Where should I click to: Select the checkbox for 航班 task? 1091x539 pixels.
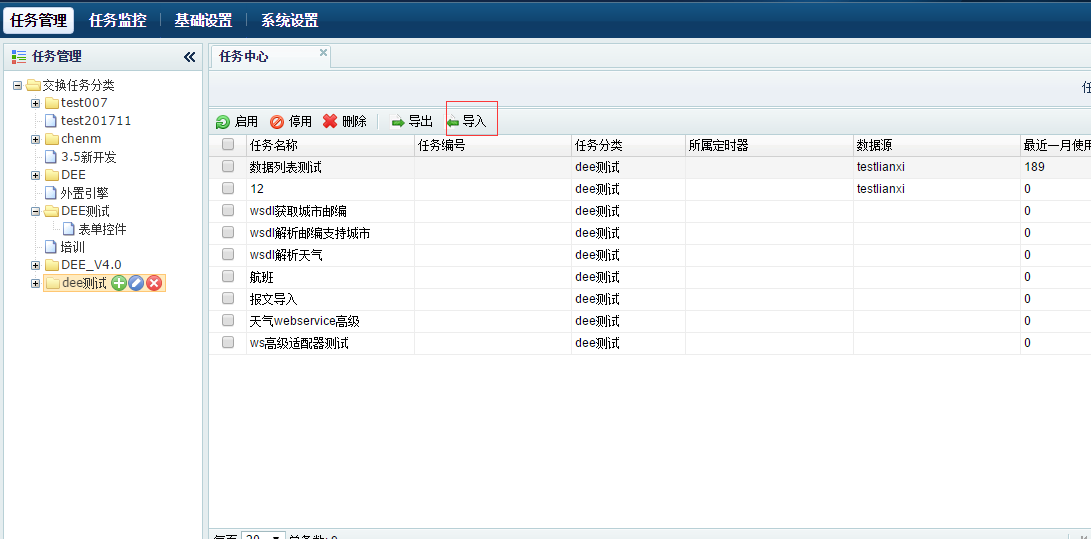tap(228, 277)
